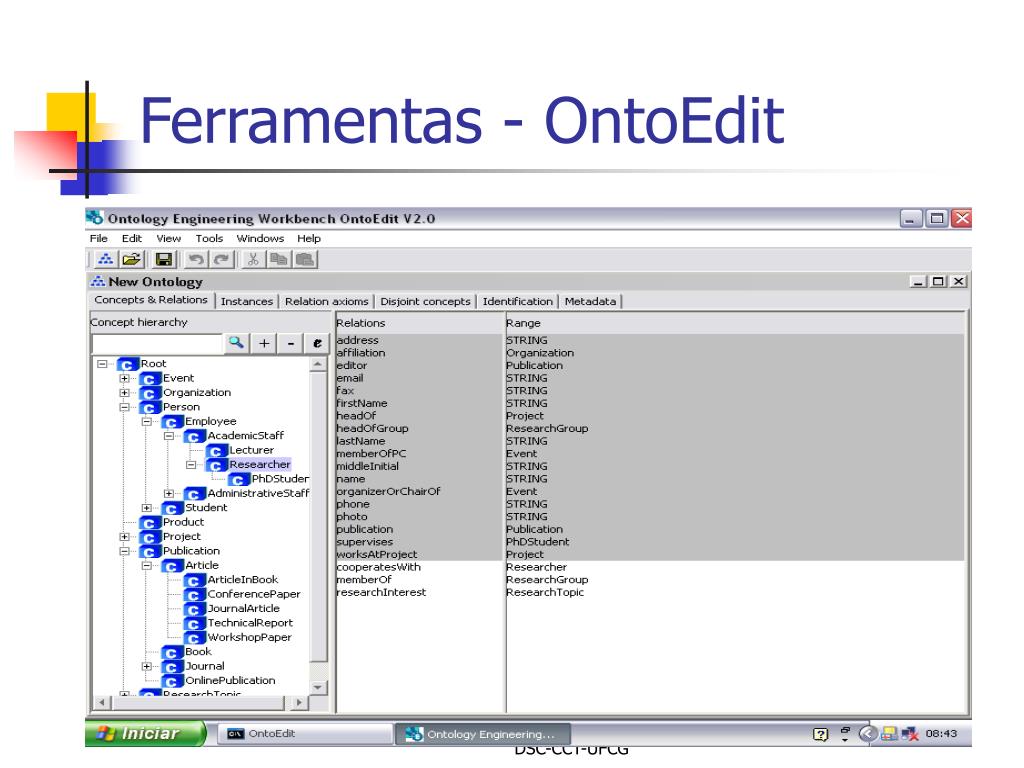This screenshot has width=1024, height=768.
Task: Select the JournalArticle concept
Action: tap(244, 609)
